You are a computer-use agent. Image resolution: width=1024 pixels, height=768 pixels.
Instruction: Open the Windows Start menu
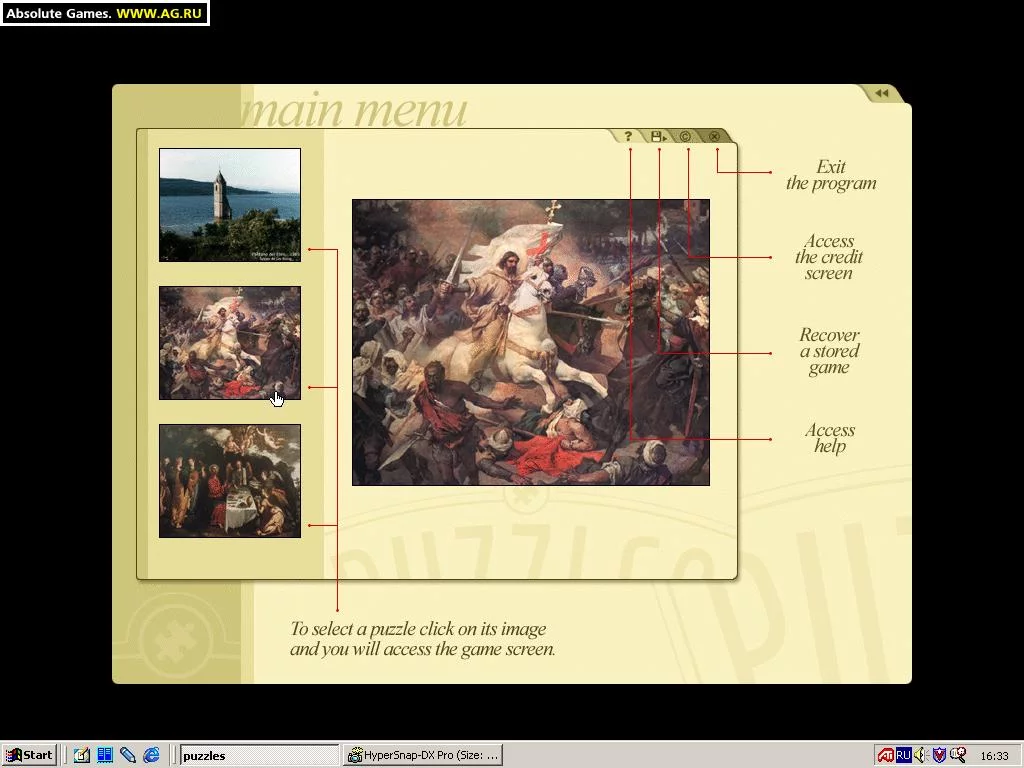29,755
